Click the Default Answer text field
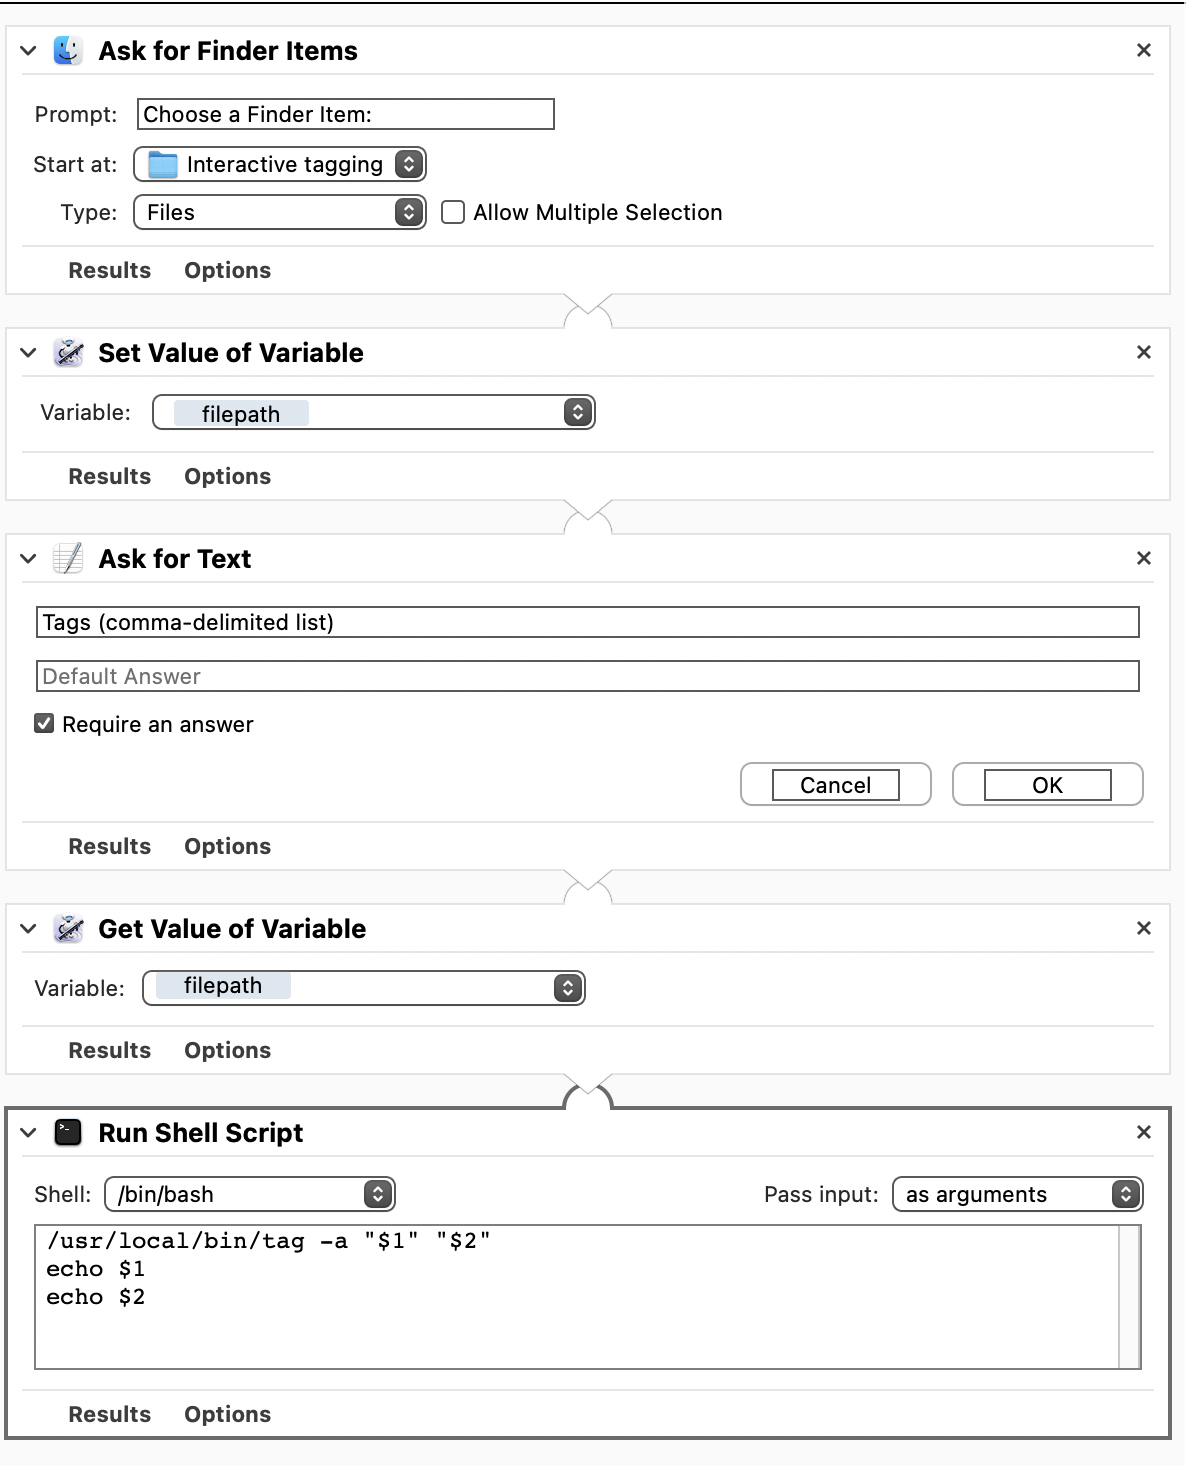1186x1466 pixels. [588, 676]
